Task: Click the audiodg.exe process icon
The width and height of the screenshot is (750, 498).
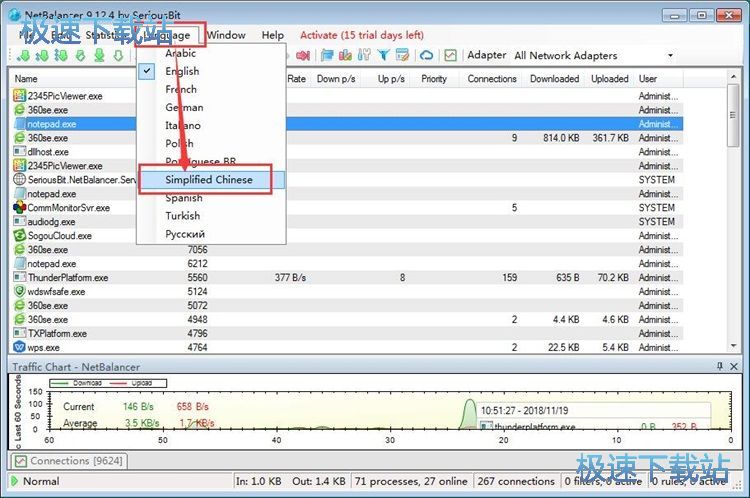Action: 20,221
